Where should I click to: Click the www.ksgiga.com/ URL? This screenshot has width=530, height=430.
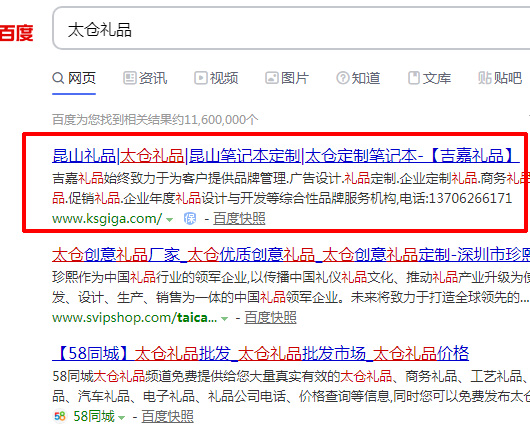pyautogui.click(x=107, y=219)
